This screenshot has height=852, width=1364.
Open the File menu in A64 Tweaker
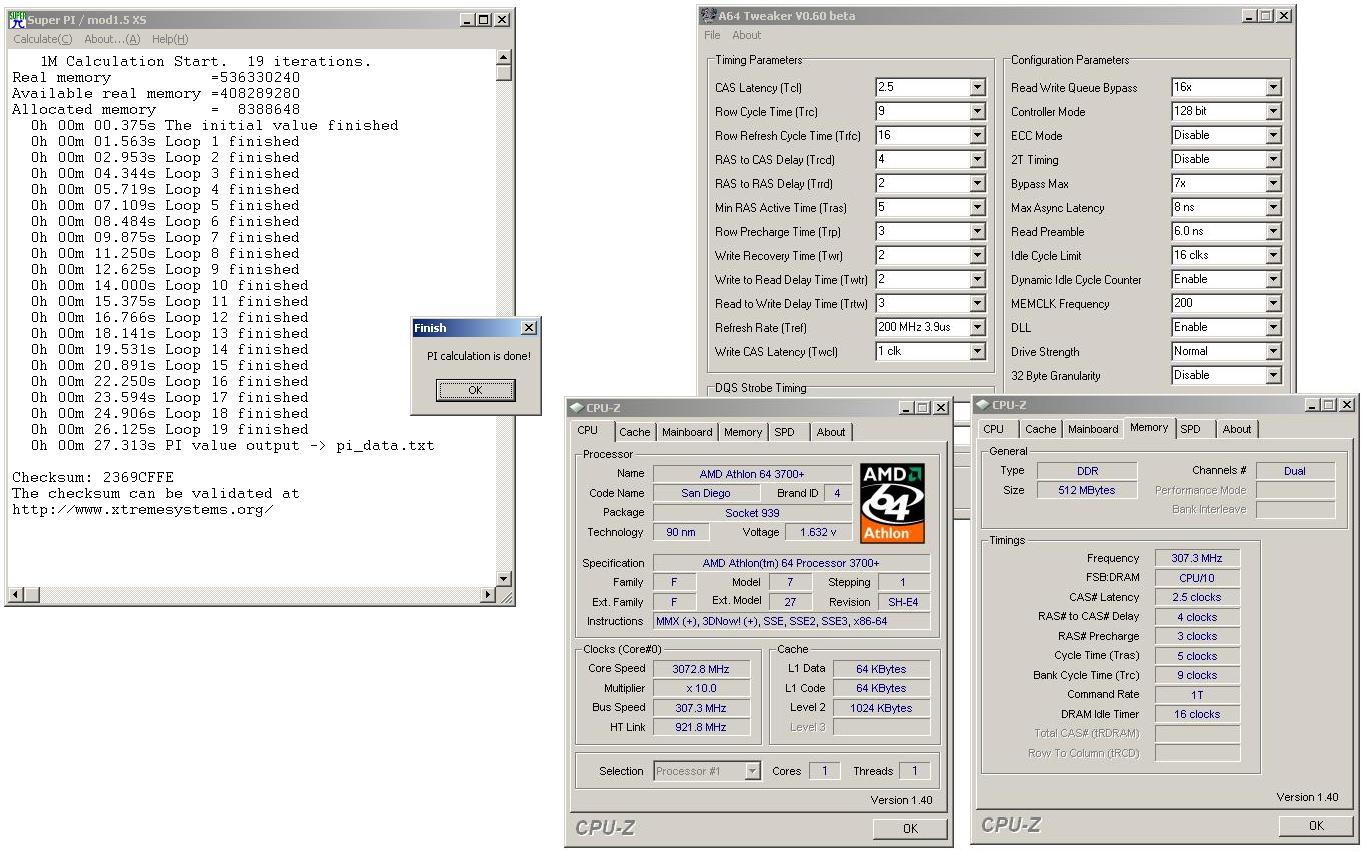(x=712, y=35)
